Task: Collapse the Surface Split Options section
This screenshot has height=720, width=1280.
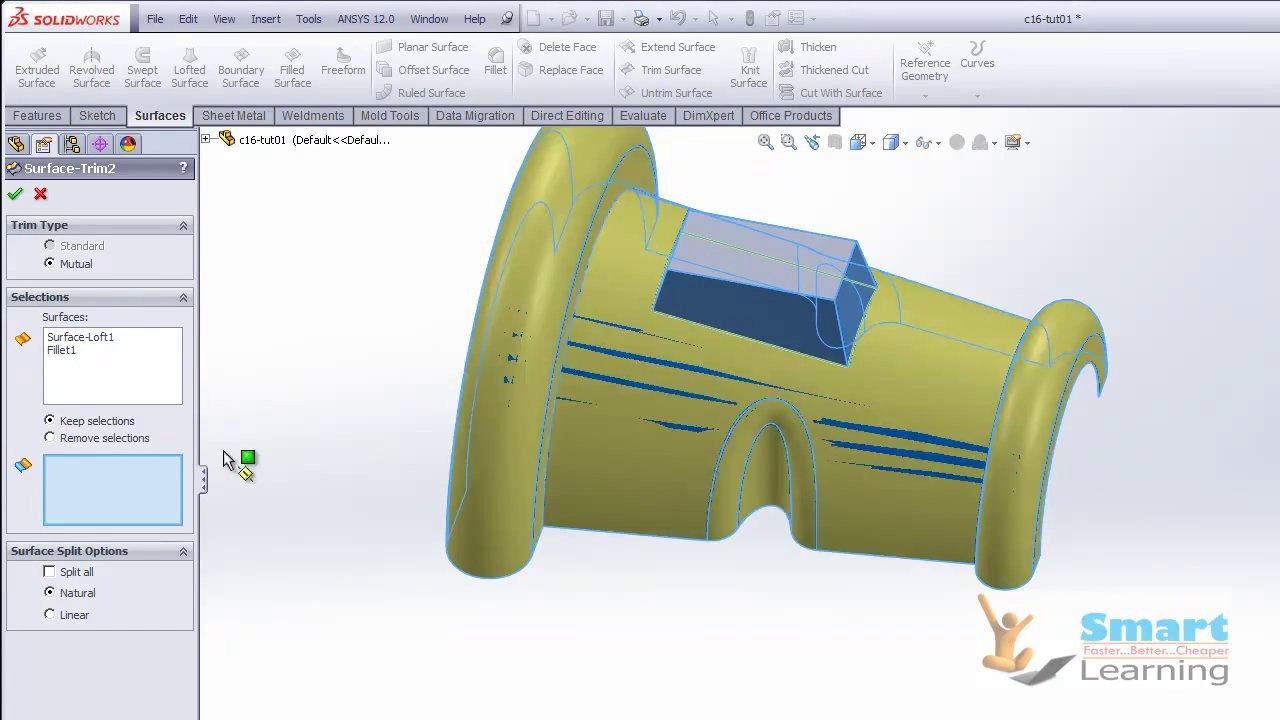Action: point(183,551)
